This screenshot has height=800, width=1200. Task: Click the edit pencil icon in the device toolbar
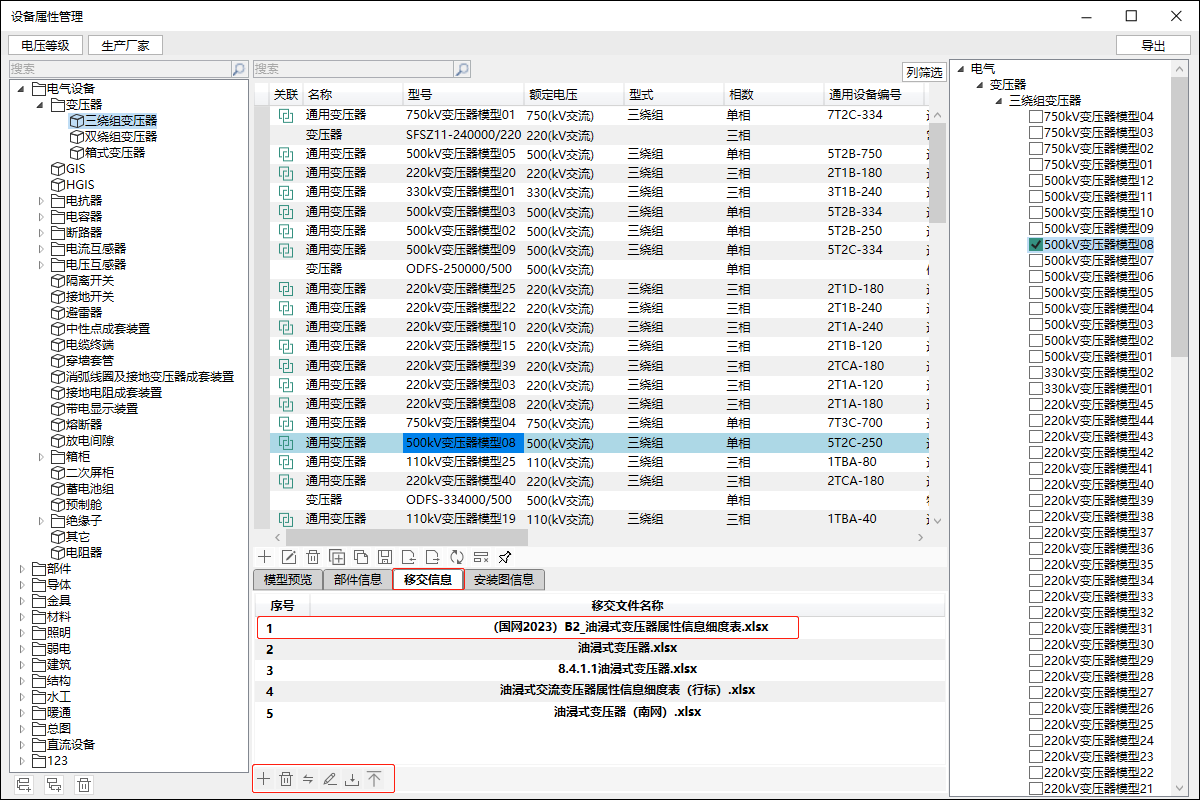click(289, 557)
